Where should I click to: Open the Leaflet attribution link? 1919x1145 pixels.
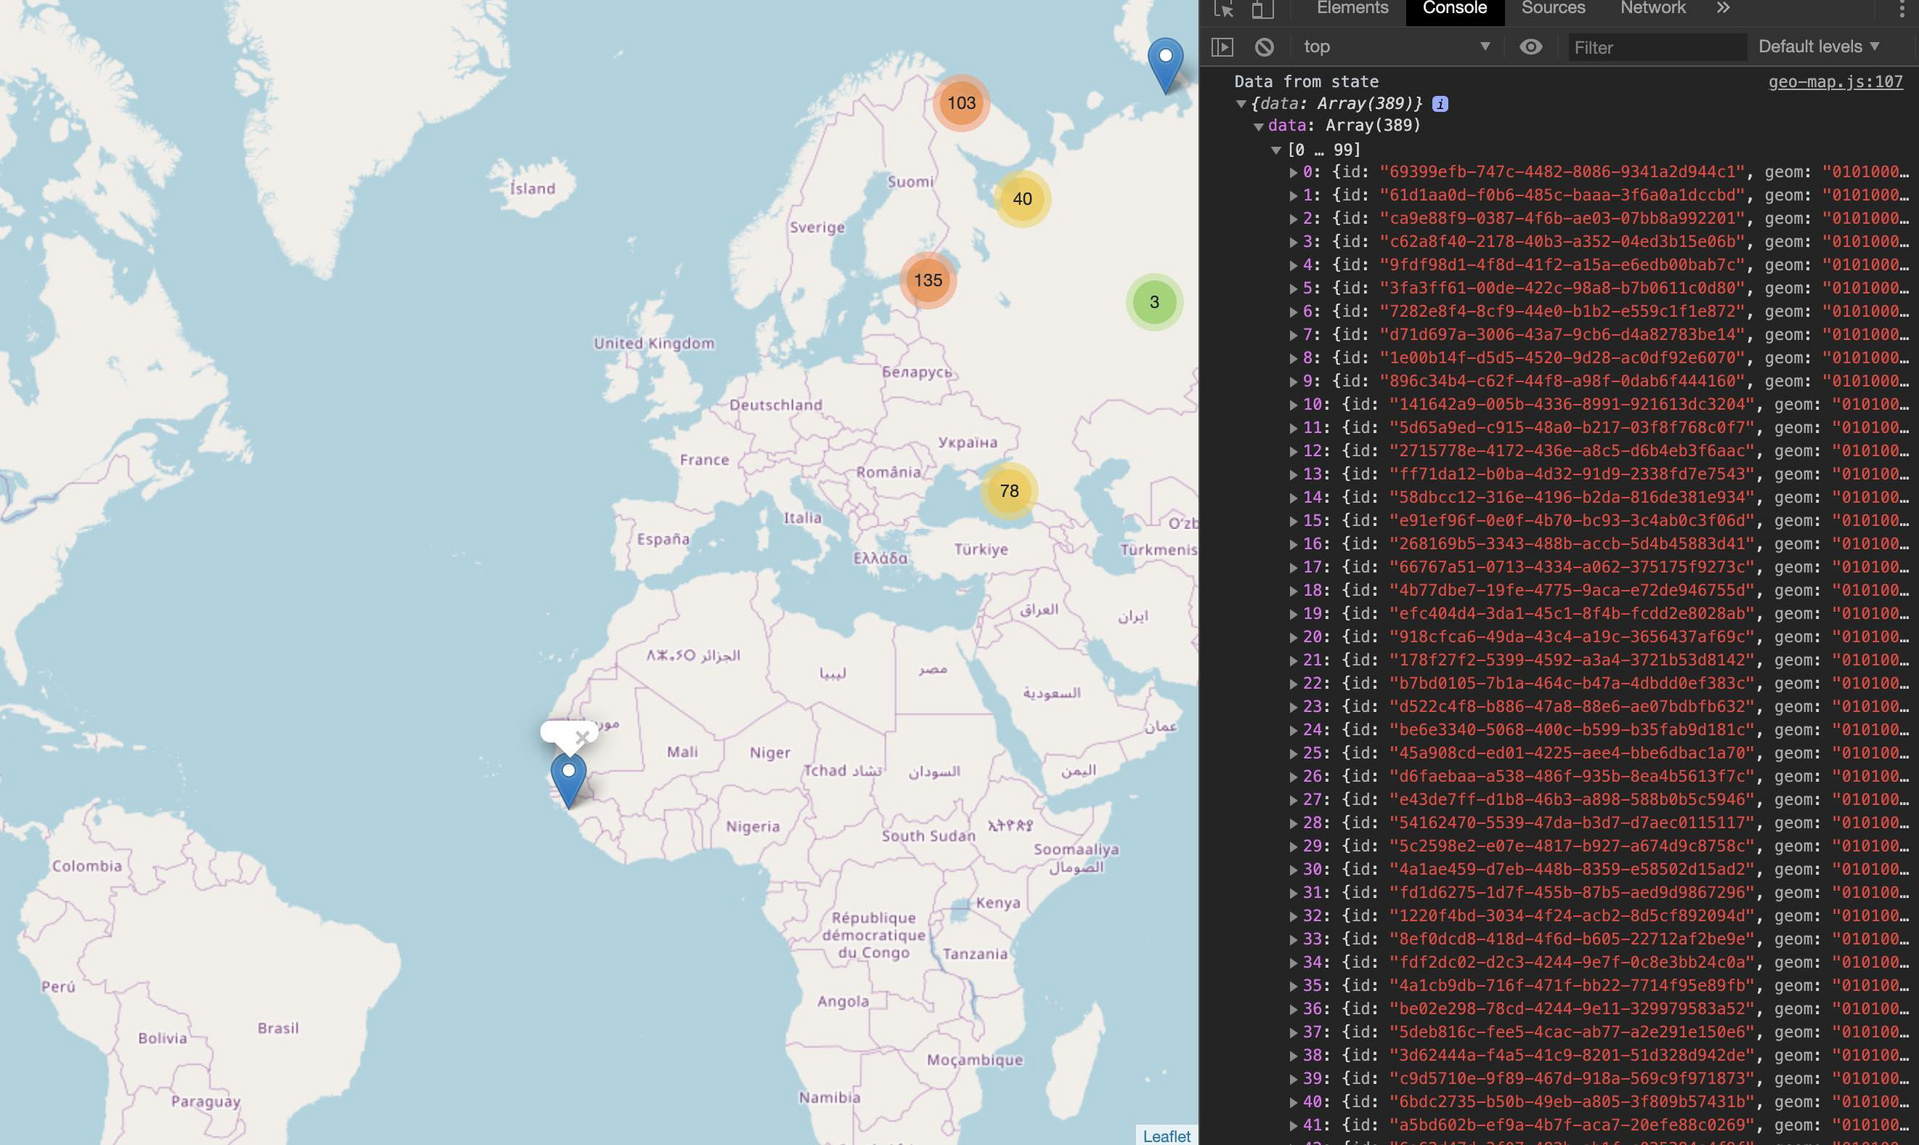[1166, 1136]
